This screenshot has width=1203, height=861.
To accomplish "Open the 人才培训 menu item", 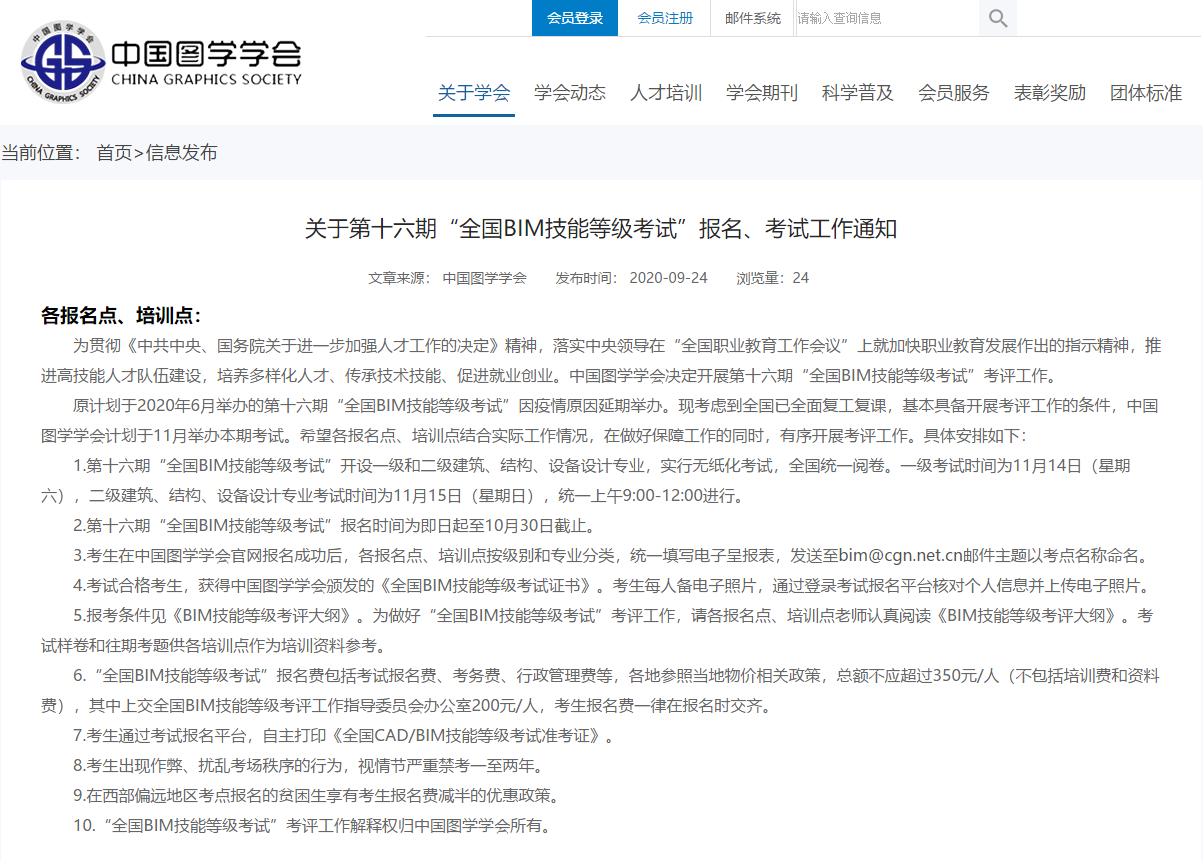I will (666, 93).
